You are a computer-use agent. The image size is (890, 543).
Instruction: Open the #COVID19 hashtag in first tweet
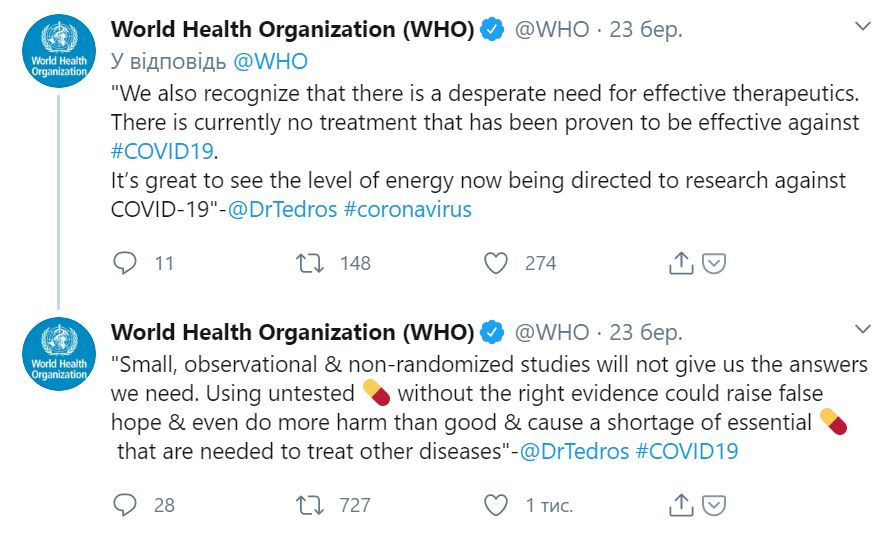[x=162, y=151]
